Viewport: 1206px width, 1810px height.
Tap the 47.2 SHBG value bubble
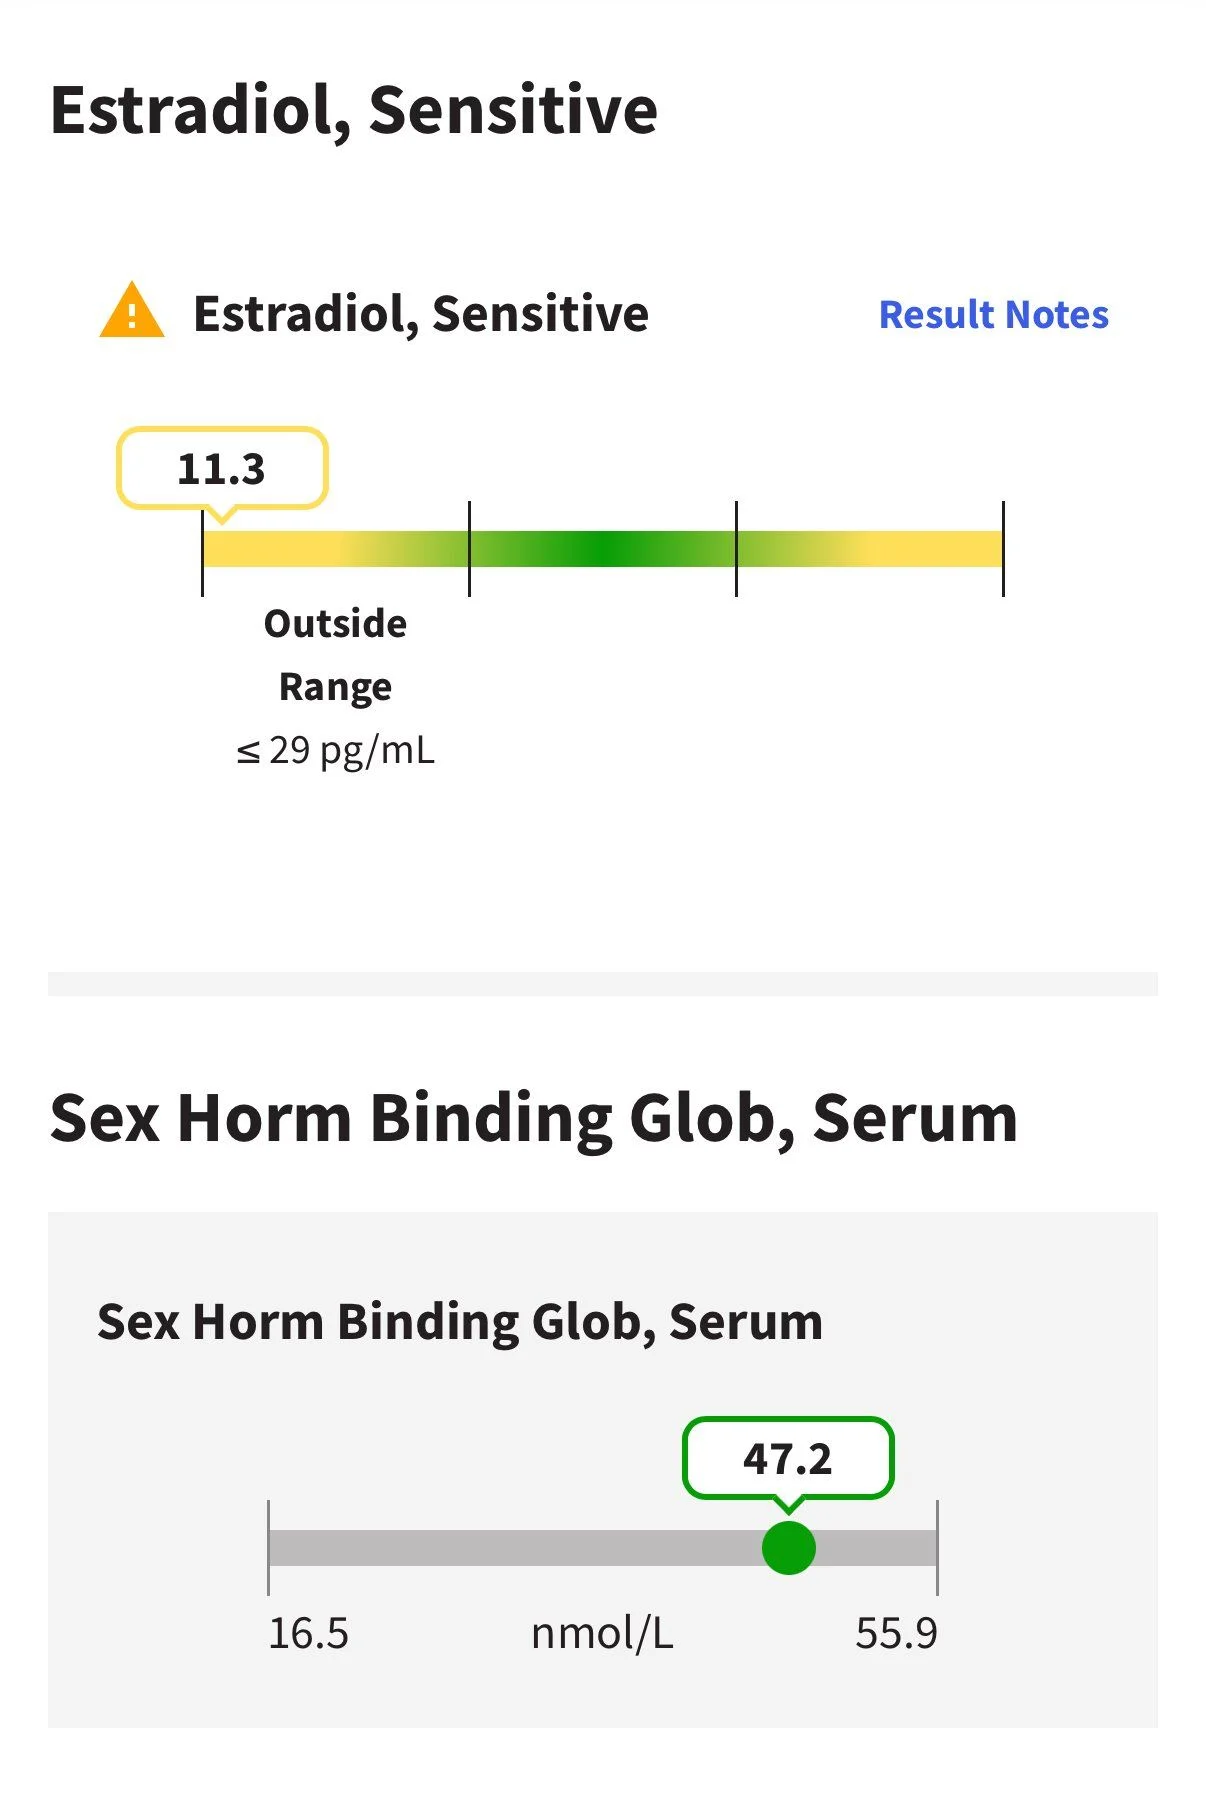coord(788,1458)
